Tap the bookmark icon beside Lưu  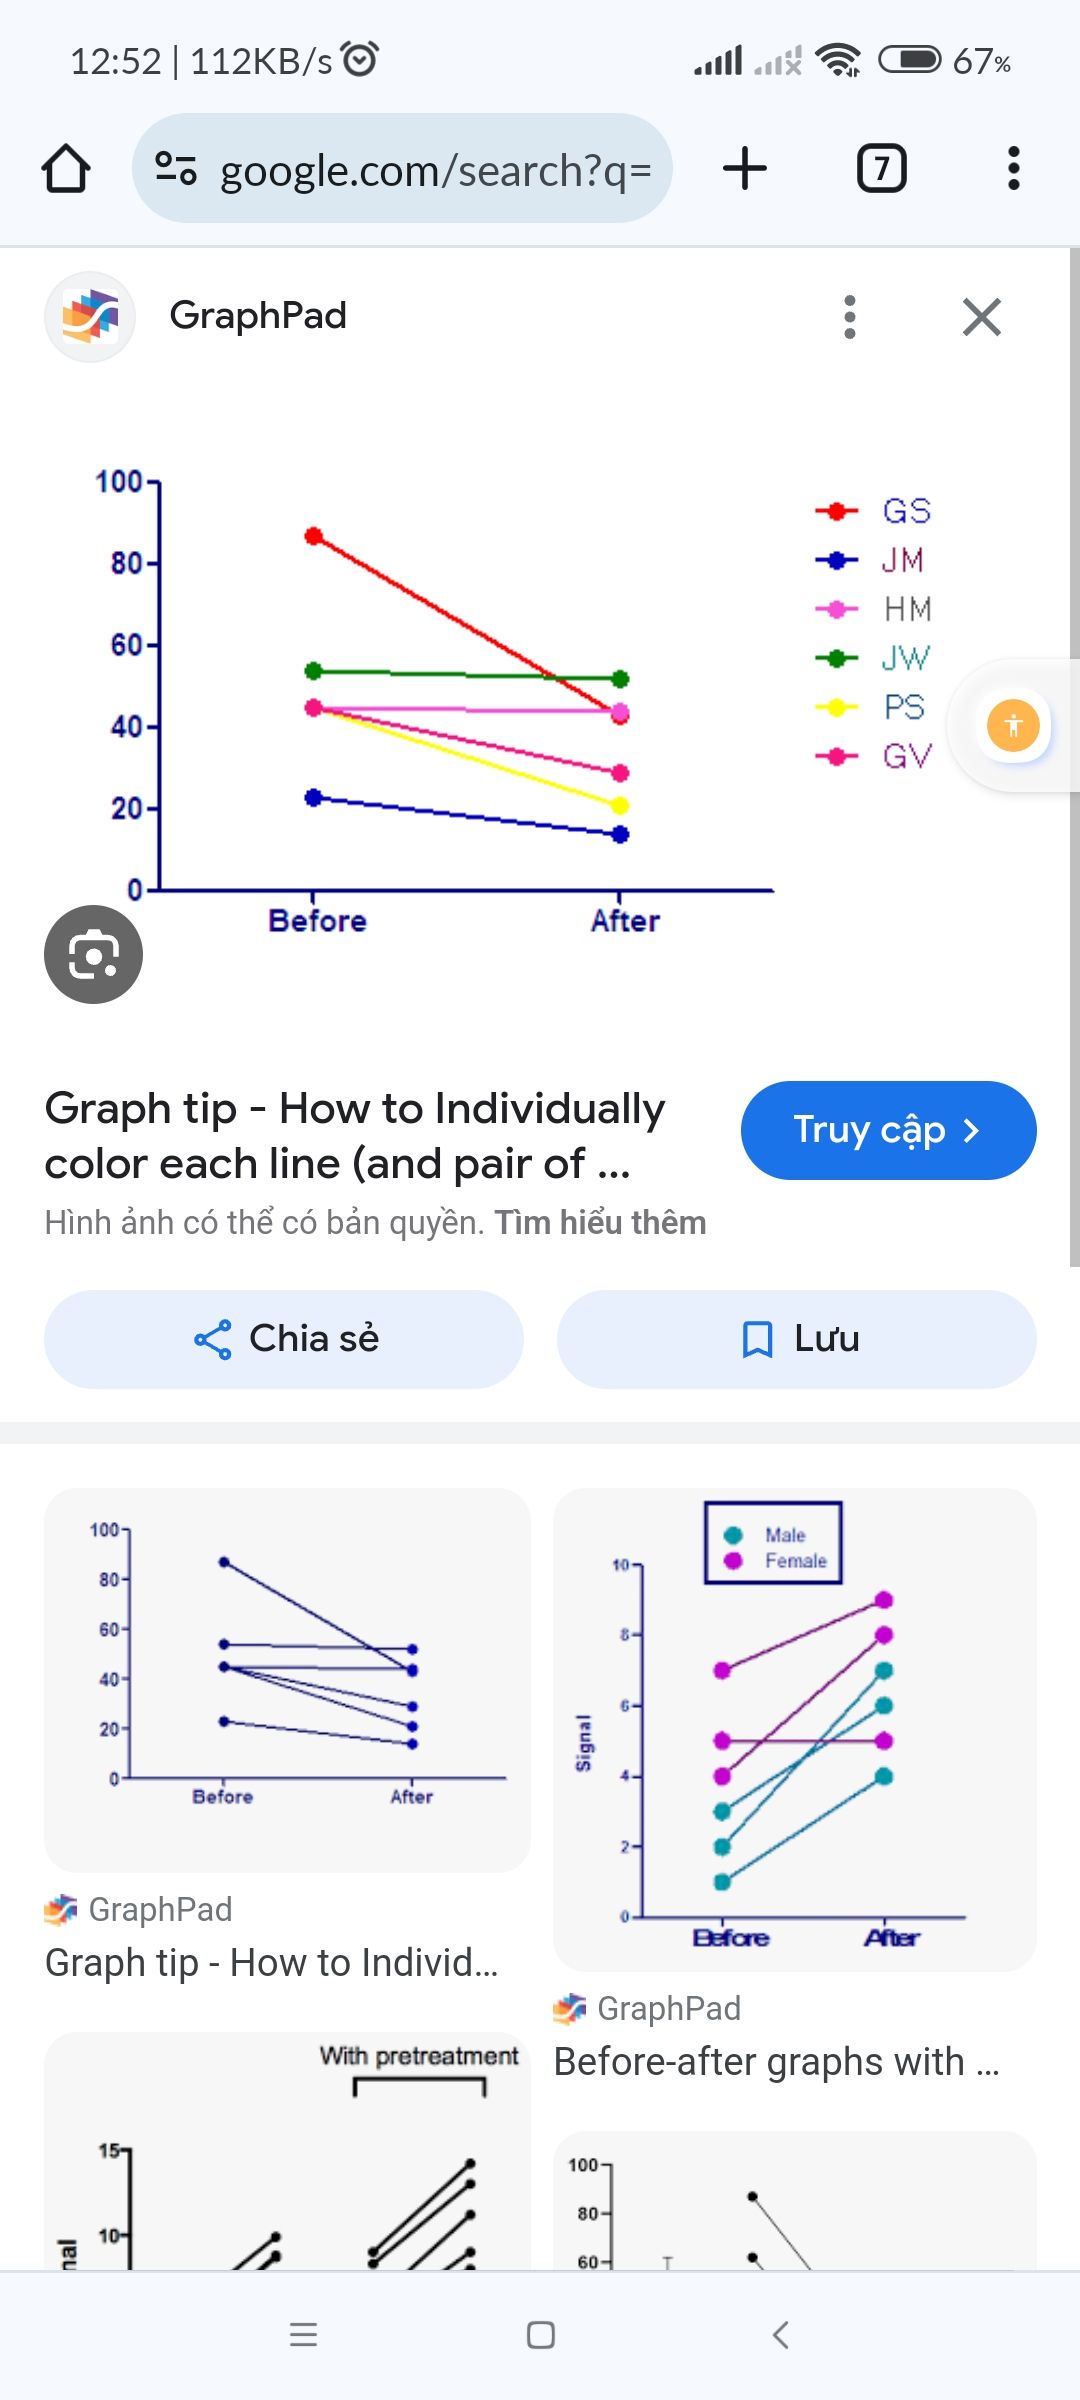coord(758,1338)
